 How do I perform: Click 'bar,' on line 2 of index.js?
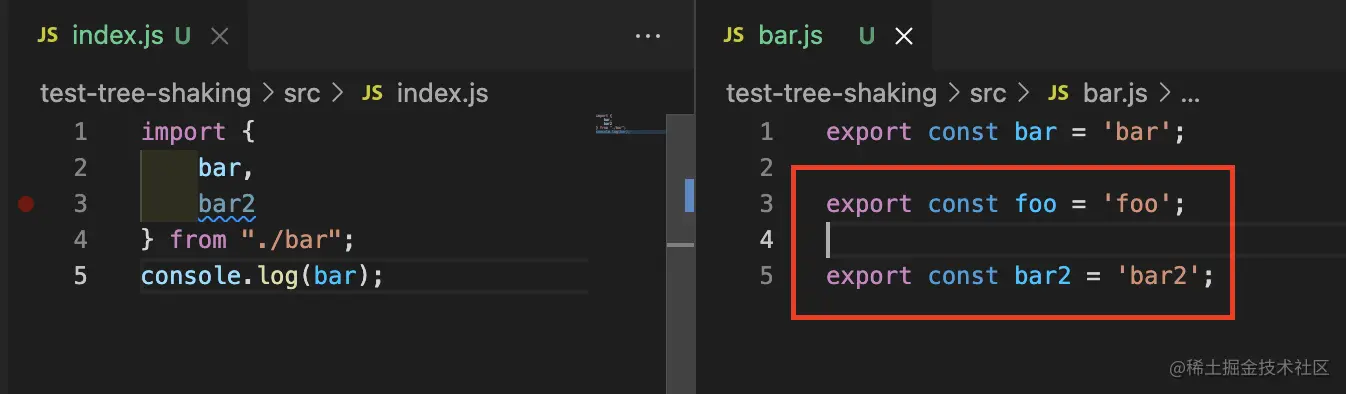coord(226,168)
